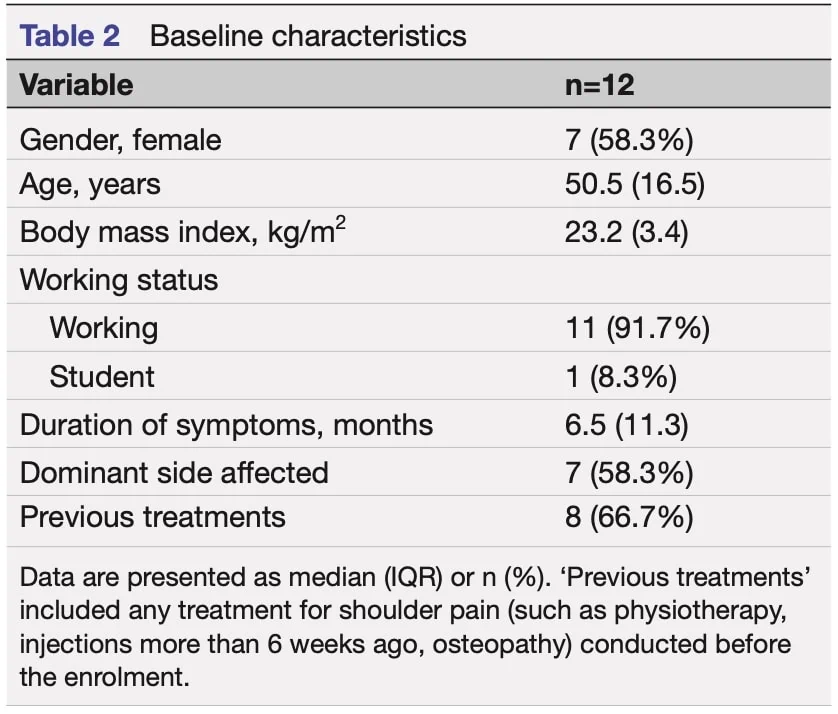Screen dimensions: 838x714
Task: Click the duration value 6.5 (11.3)
Action: [626, 425]
